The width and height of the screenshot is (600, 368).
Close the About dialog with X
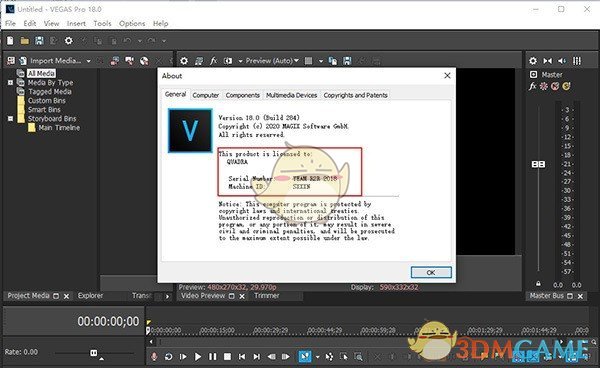pos(447,76)
